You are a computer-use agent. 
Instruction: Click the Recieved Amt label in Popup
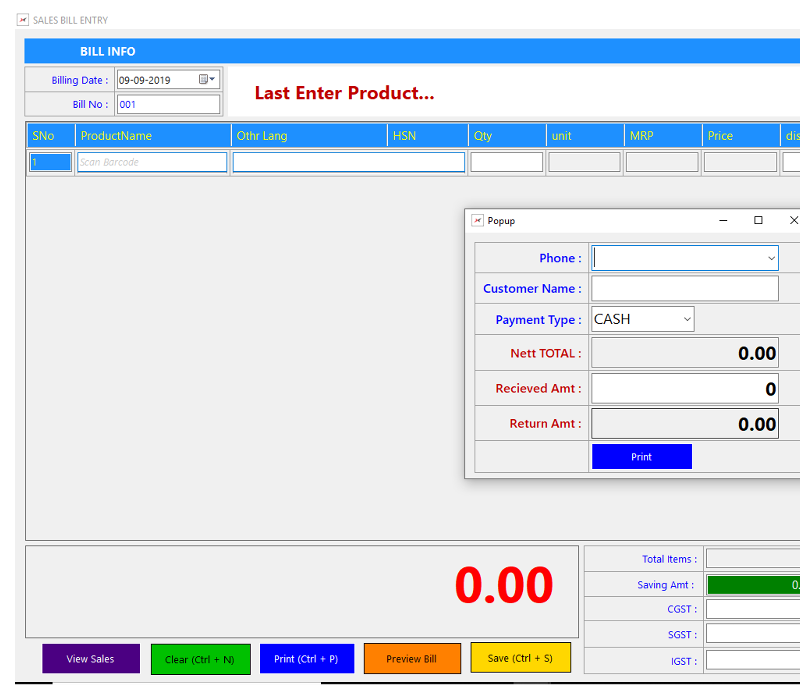click(538, 388)
